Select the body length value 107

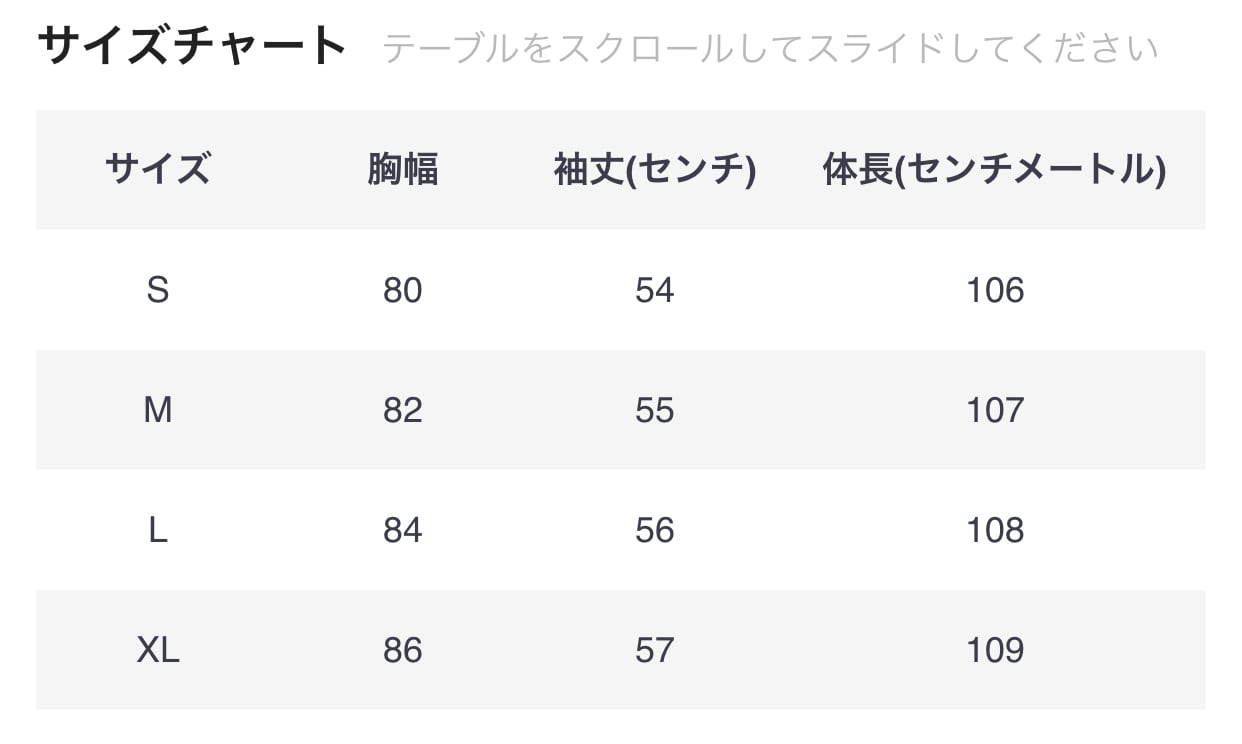point(995,410)
